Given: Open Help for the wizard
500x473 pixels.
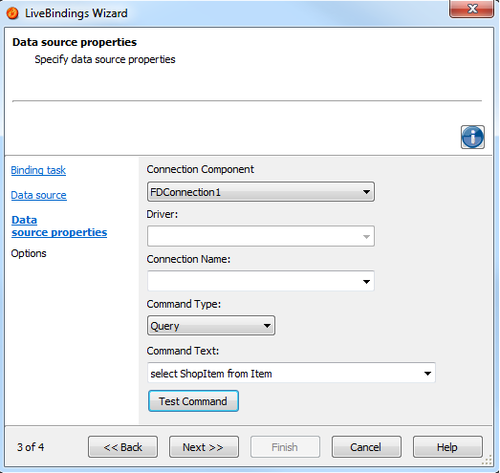Looking at the screenshot, I should pyautogui.click(x=448, y=447).
